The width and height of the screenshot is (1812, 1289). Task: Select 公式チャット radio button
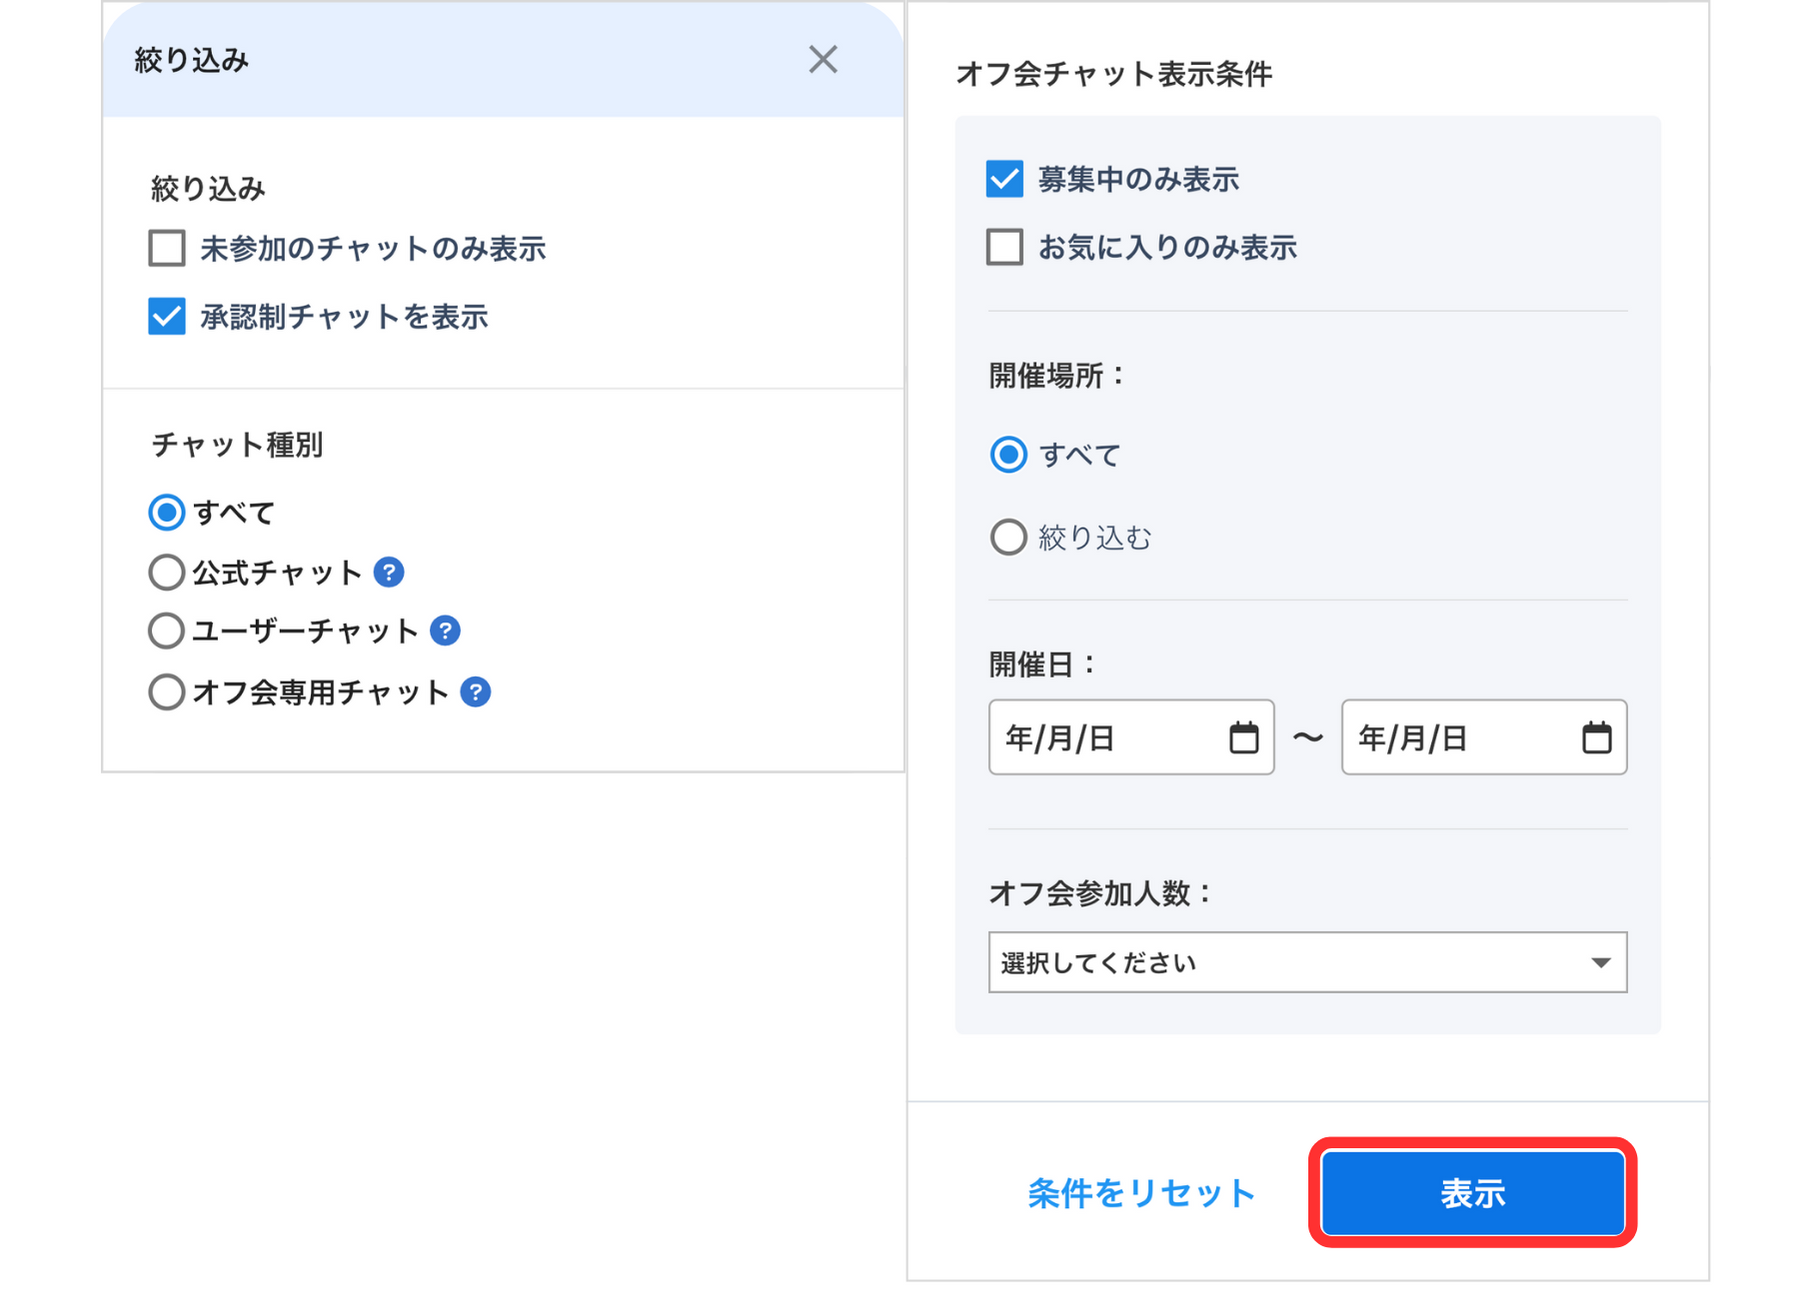[167, 572]
